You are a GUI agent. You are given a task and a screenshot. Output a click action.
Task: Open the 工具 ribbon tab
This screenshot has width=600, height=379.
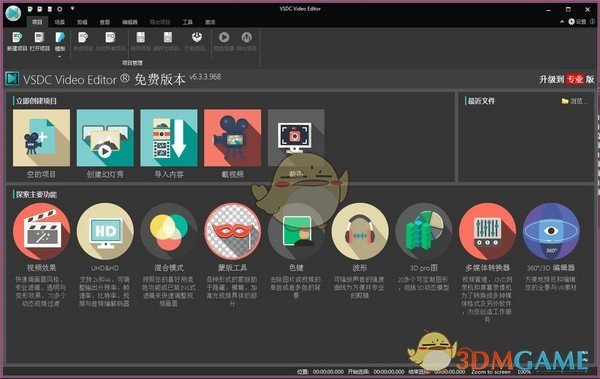point(187,22)
